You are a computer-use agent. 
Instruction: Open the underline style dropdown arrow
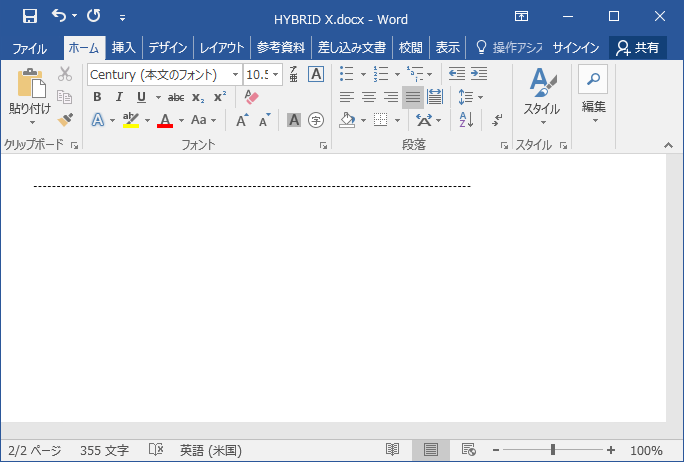point(158,97)
